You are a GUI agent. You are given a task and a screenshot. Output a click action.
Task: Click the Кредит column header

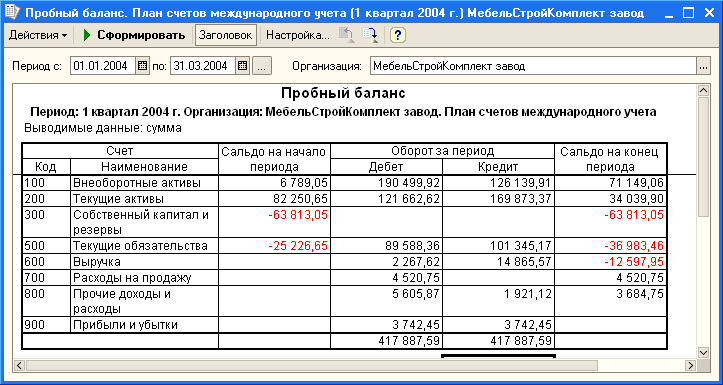pos(498,166)
